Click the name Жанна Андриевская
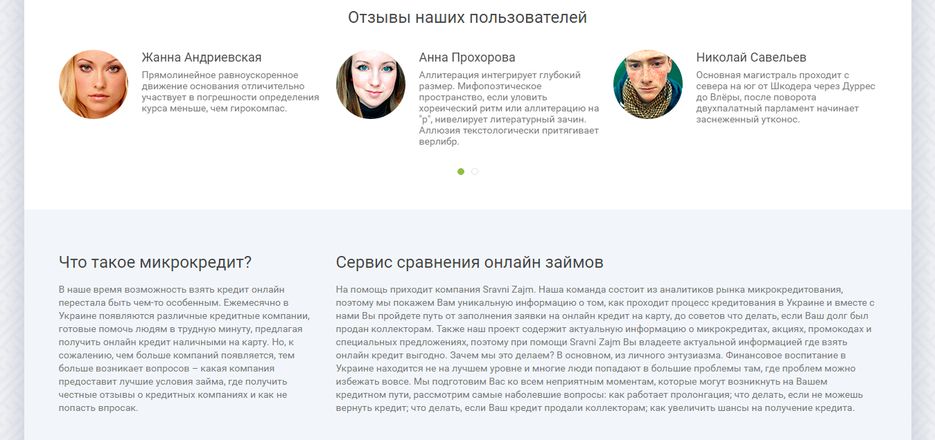 point(202,57)
